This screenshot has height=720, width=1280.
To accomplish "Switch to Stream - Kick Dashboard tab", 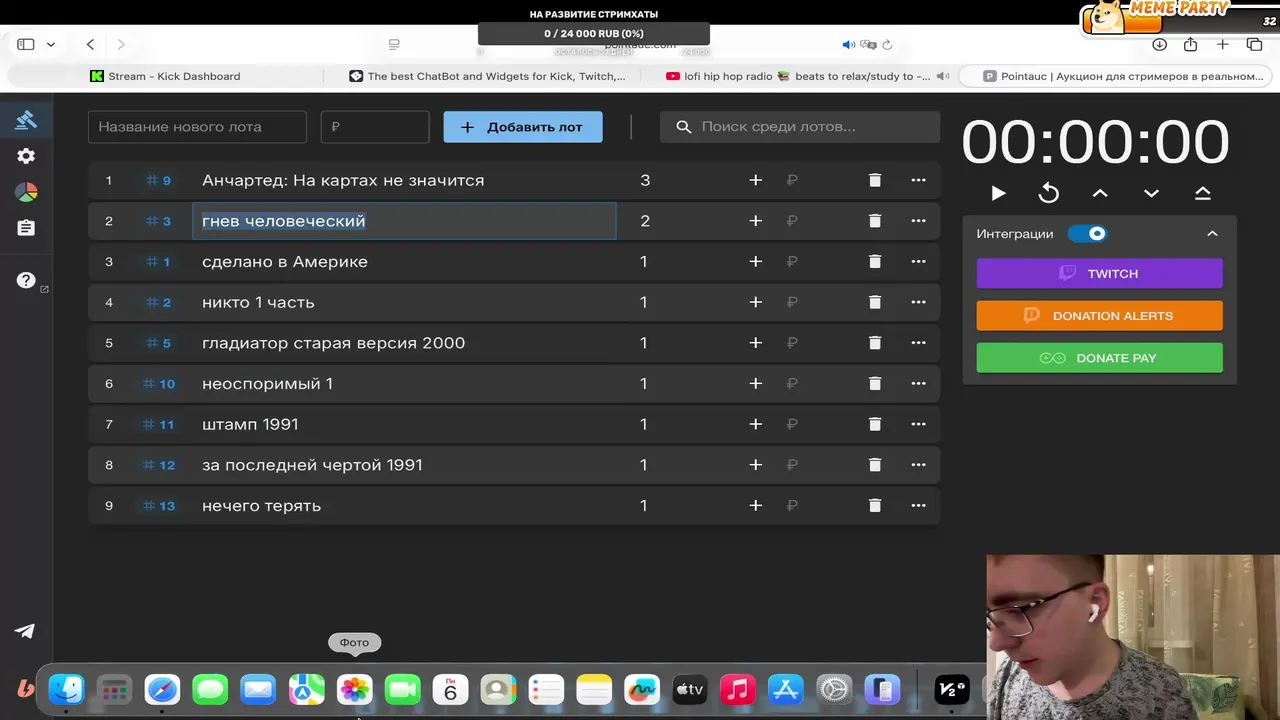I will point(165,76).
